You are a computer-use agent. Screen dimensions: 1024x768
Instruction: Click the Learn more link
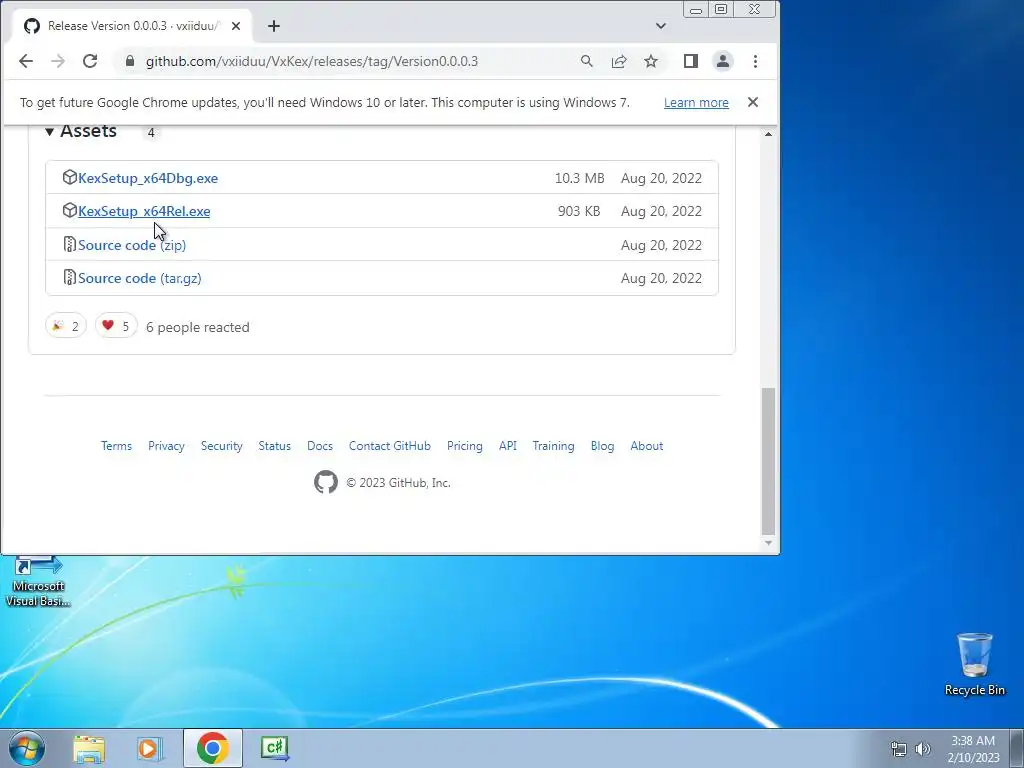(x=696, y=103)
